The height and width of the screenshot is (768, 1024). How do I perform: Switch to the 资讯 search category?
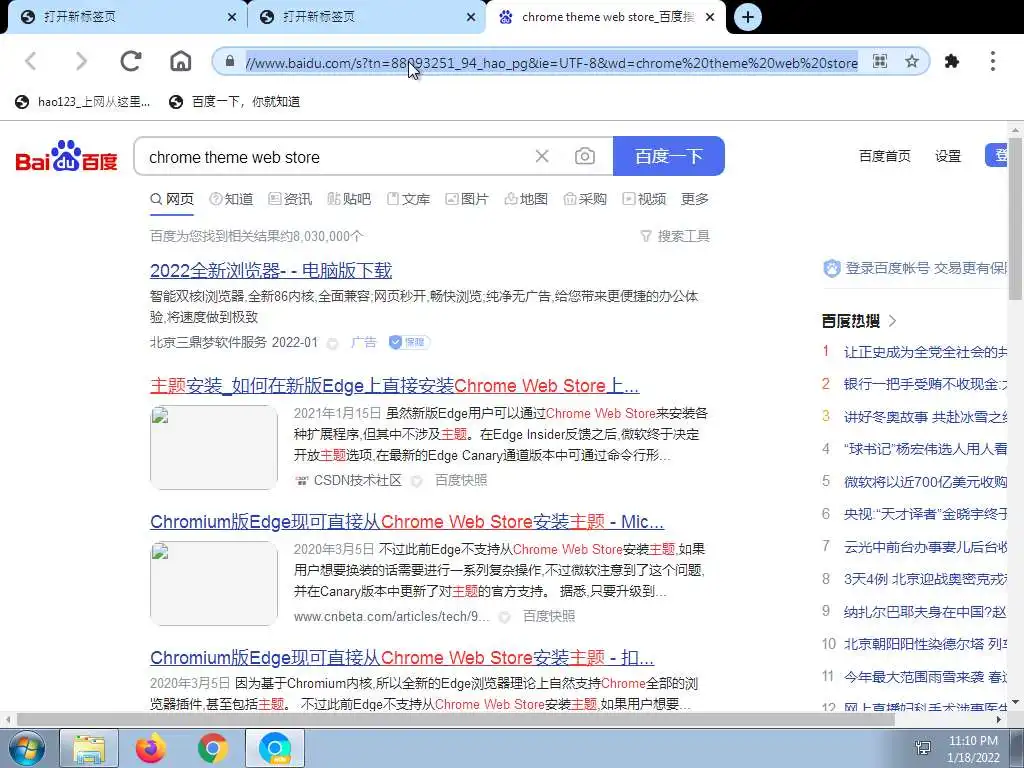click(x=291, y=199)
